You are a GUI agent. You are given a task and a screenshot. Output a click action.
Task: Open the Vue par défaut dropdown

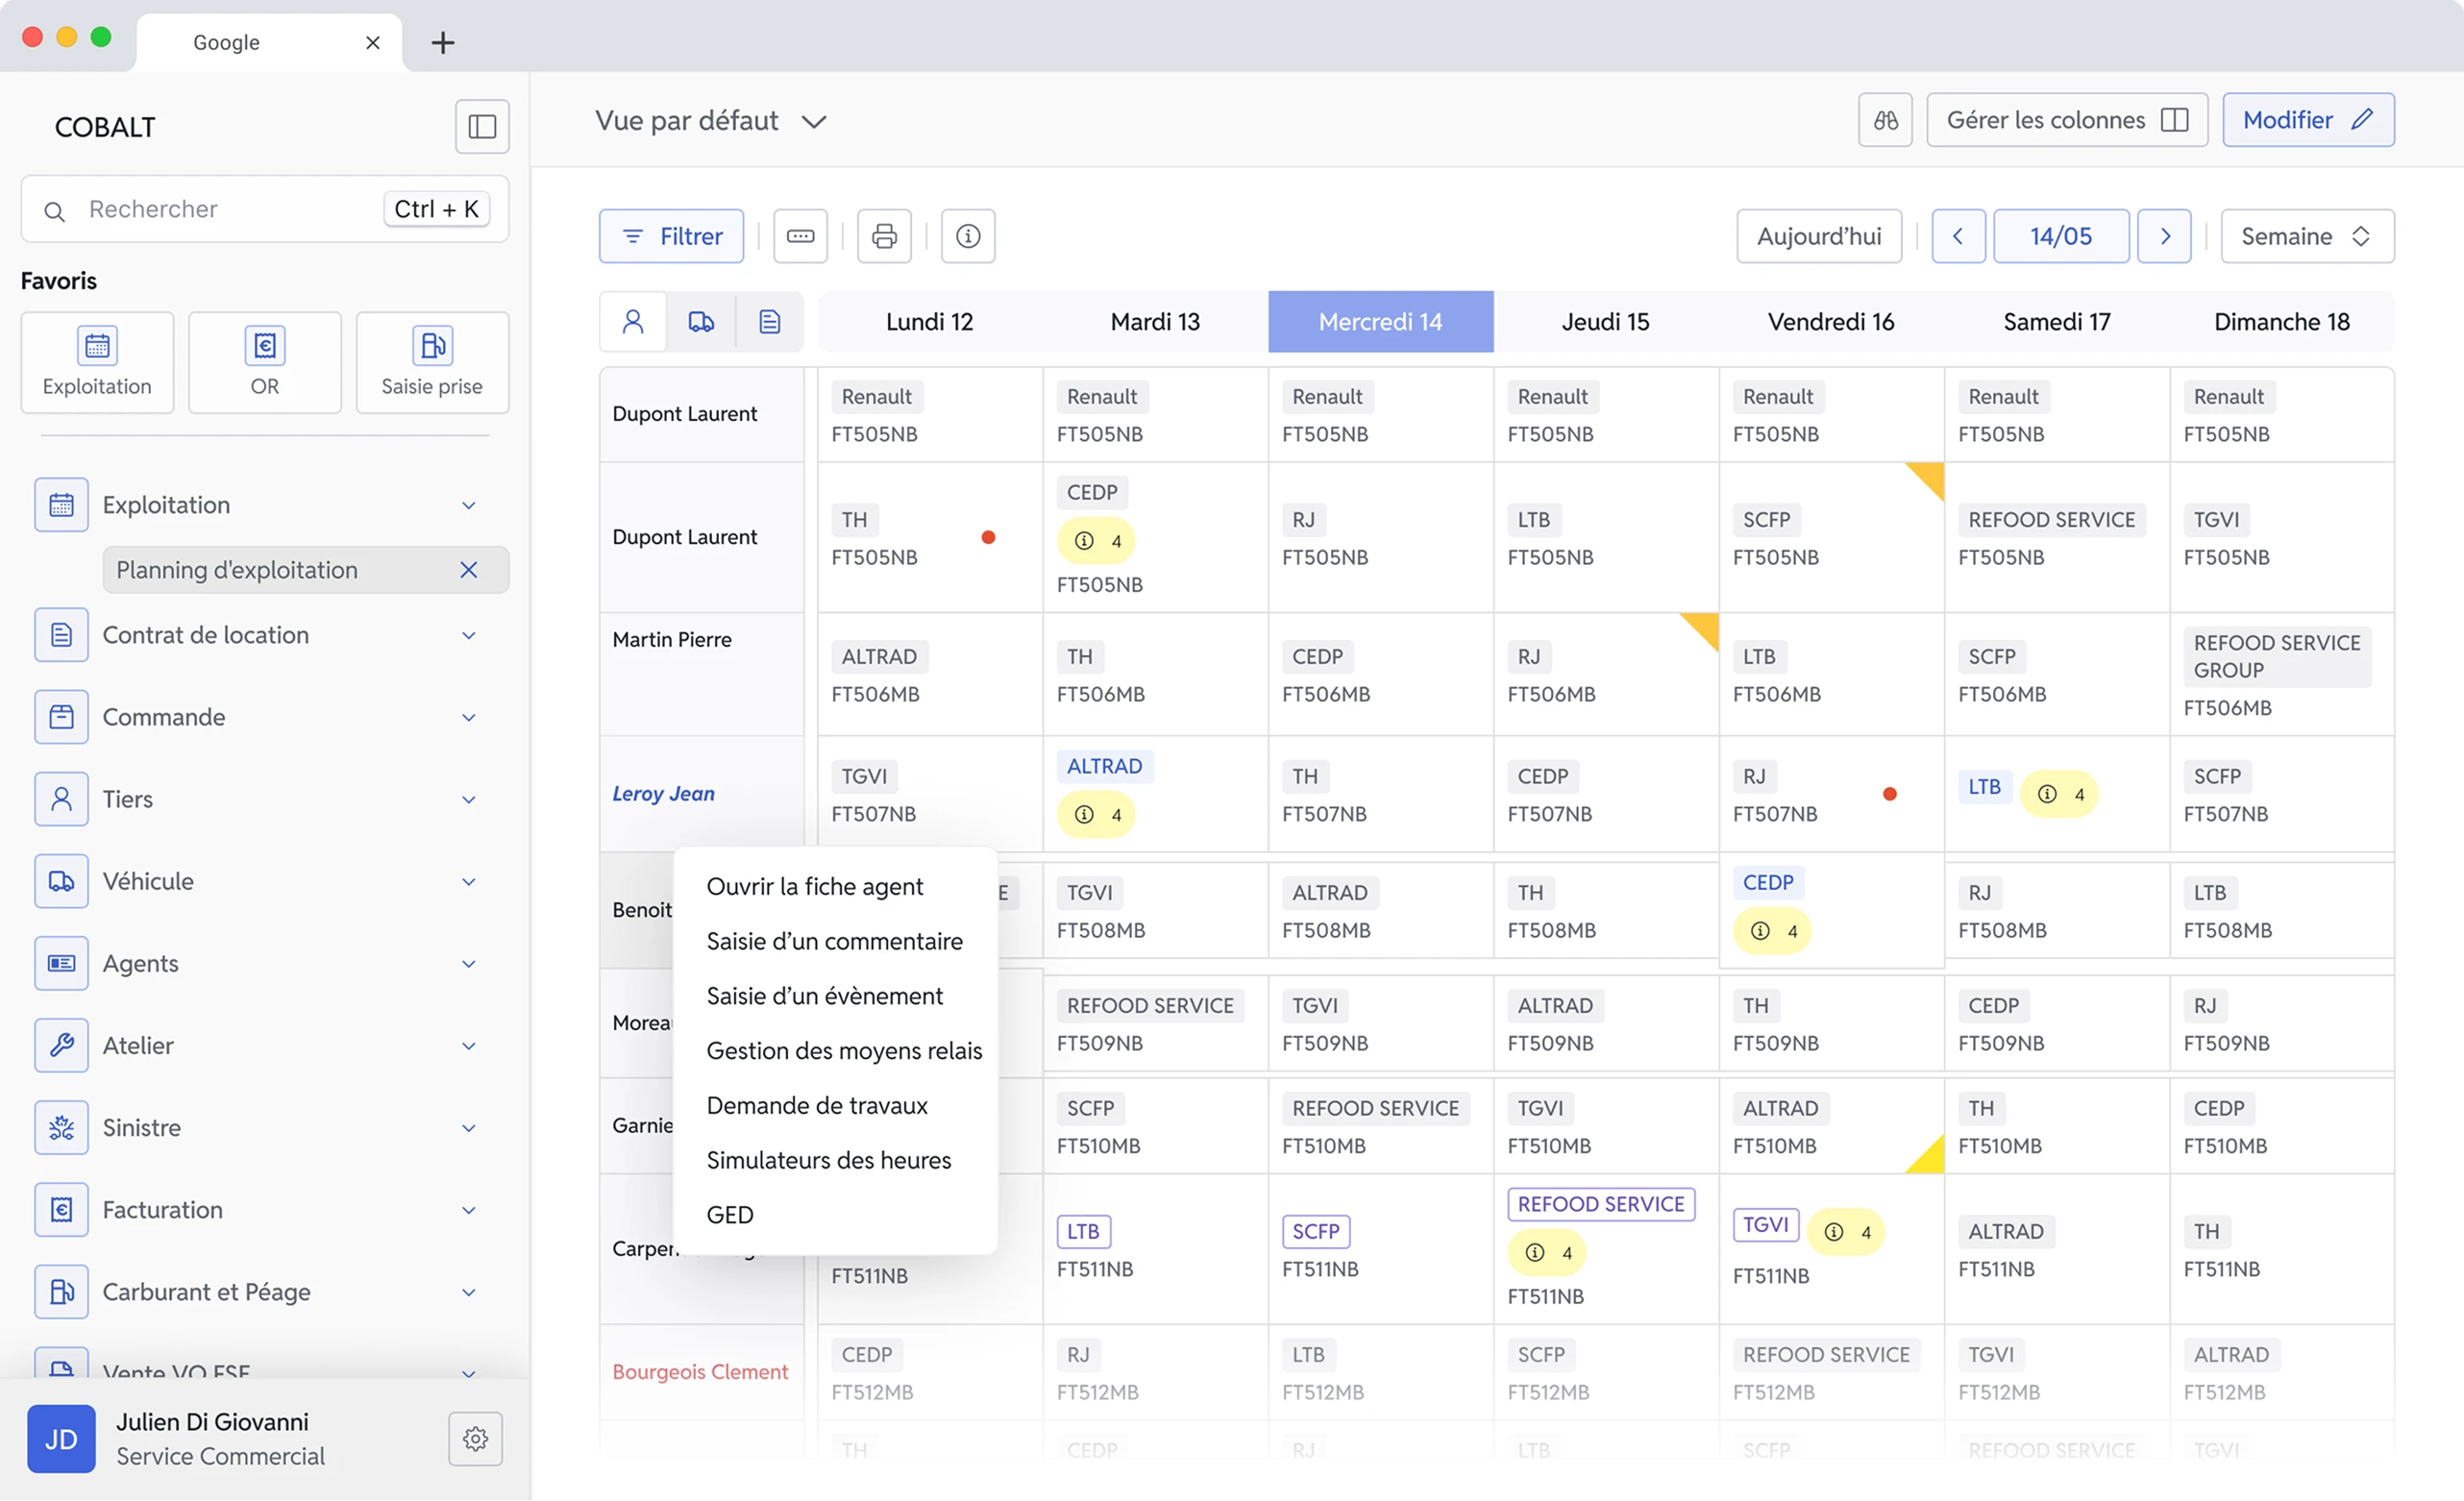[711, 121]
